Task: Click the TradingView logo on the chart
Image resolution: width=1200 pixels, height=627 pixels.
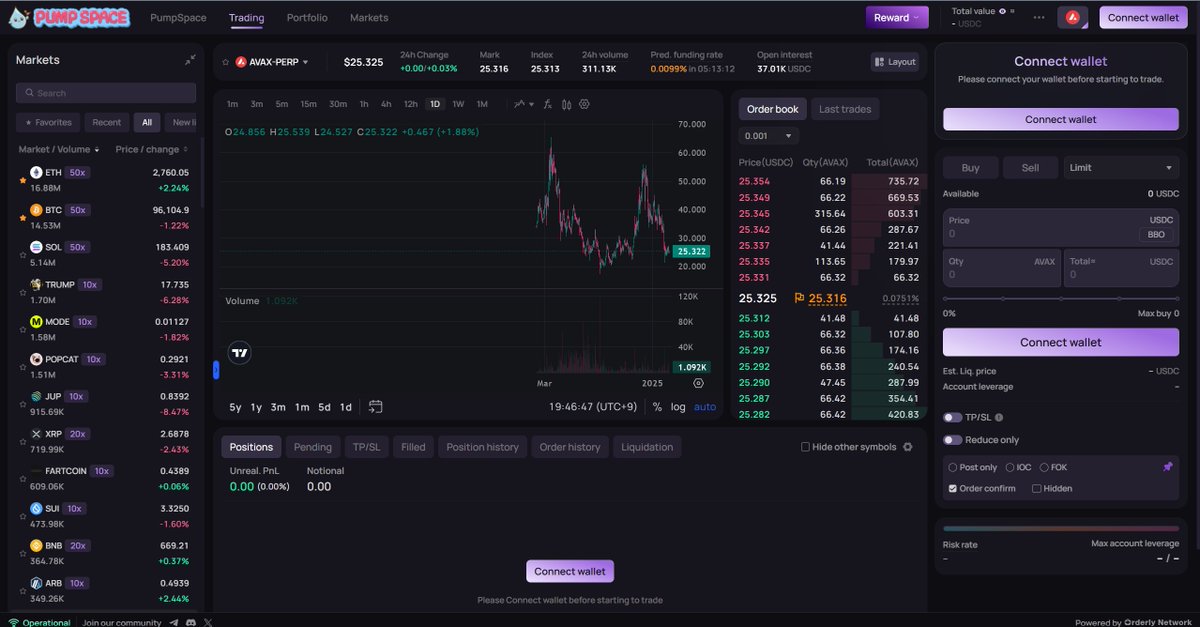Action: (240, 352)
